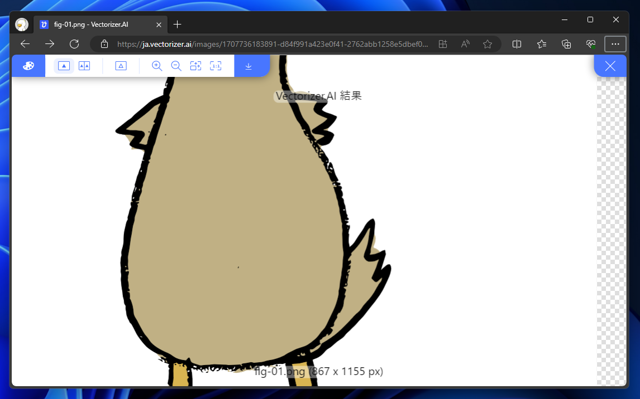Go forward in the browser

point(50,44)
